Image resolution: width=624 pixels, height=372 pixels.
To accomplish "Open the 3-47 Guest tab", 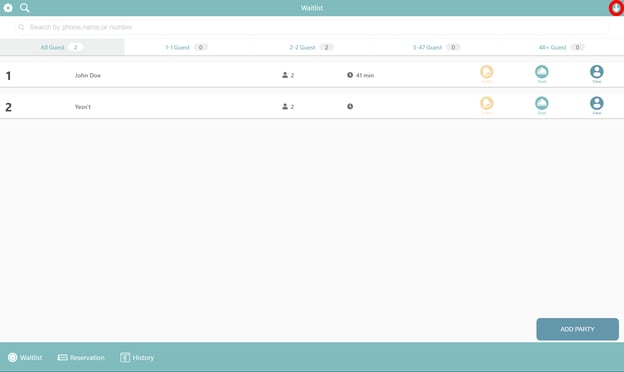I will pyautogui.click(x=436, y=47).
